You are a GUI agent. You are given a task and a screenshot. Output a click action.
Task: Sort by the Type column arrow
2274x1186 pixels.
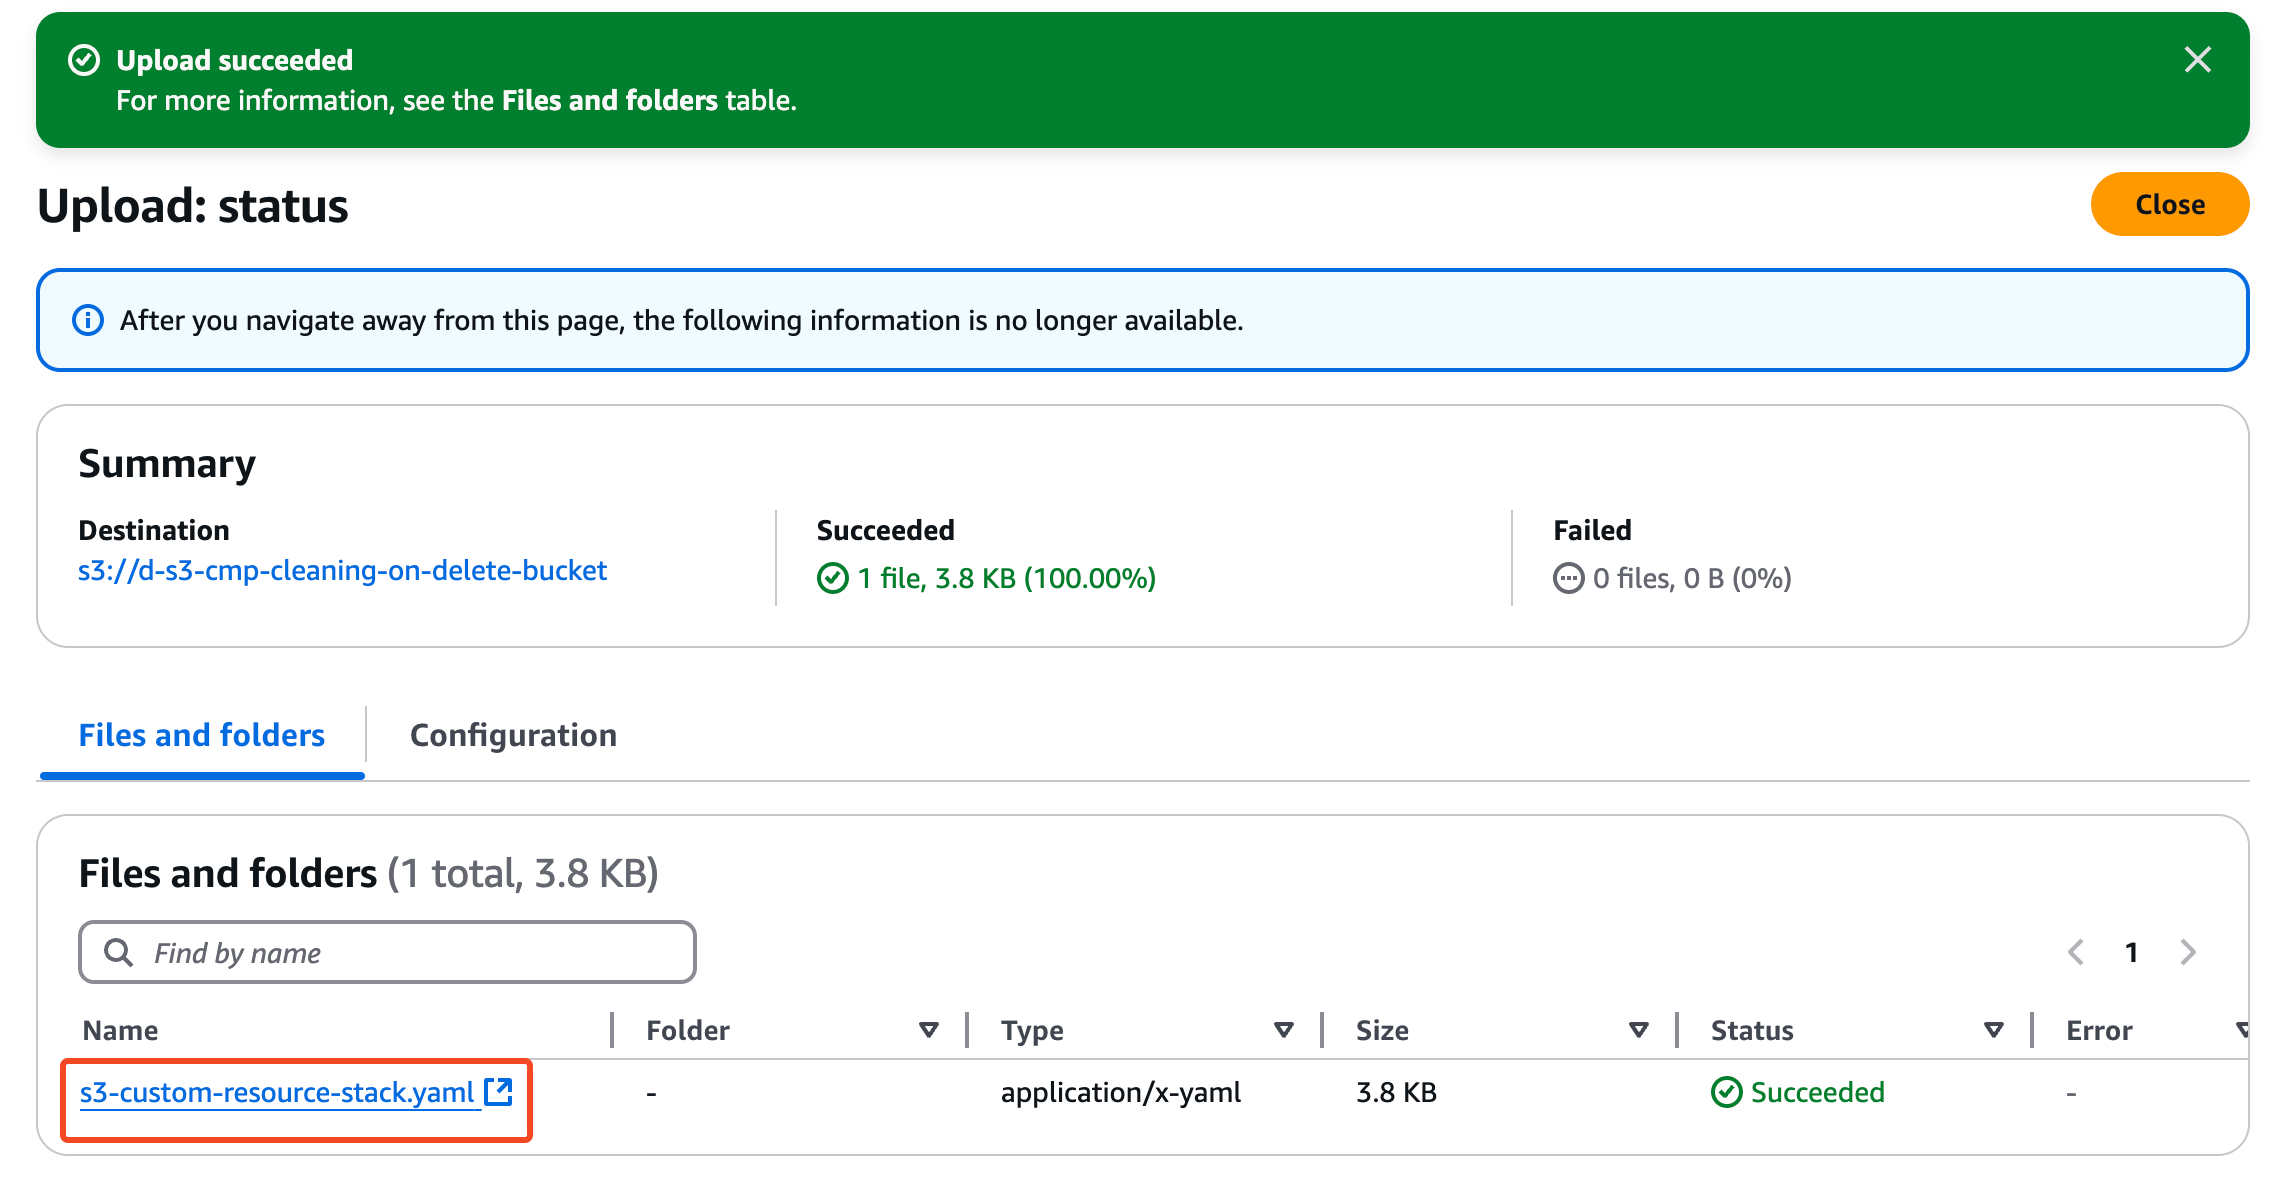[1284, 1030]
